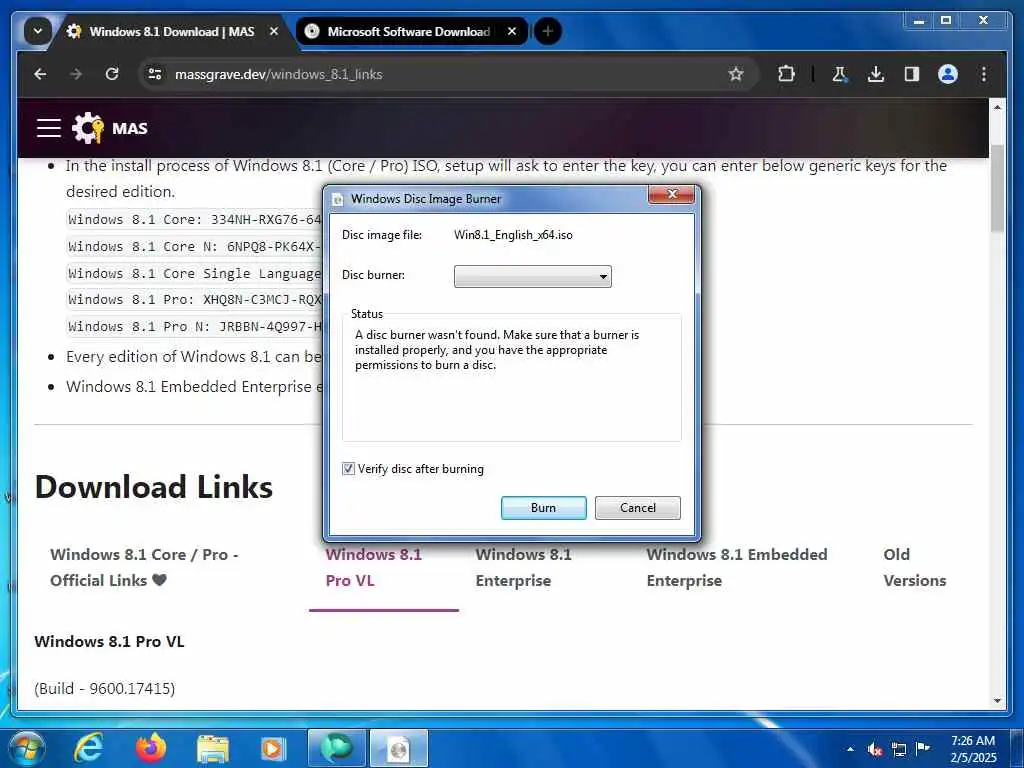The height and width of the screenshot is (768, 1024).
Task: Click the Windows 8.1 Pro N key line
Action: coord(195,327)
